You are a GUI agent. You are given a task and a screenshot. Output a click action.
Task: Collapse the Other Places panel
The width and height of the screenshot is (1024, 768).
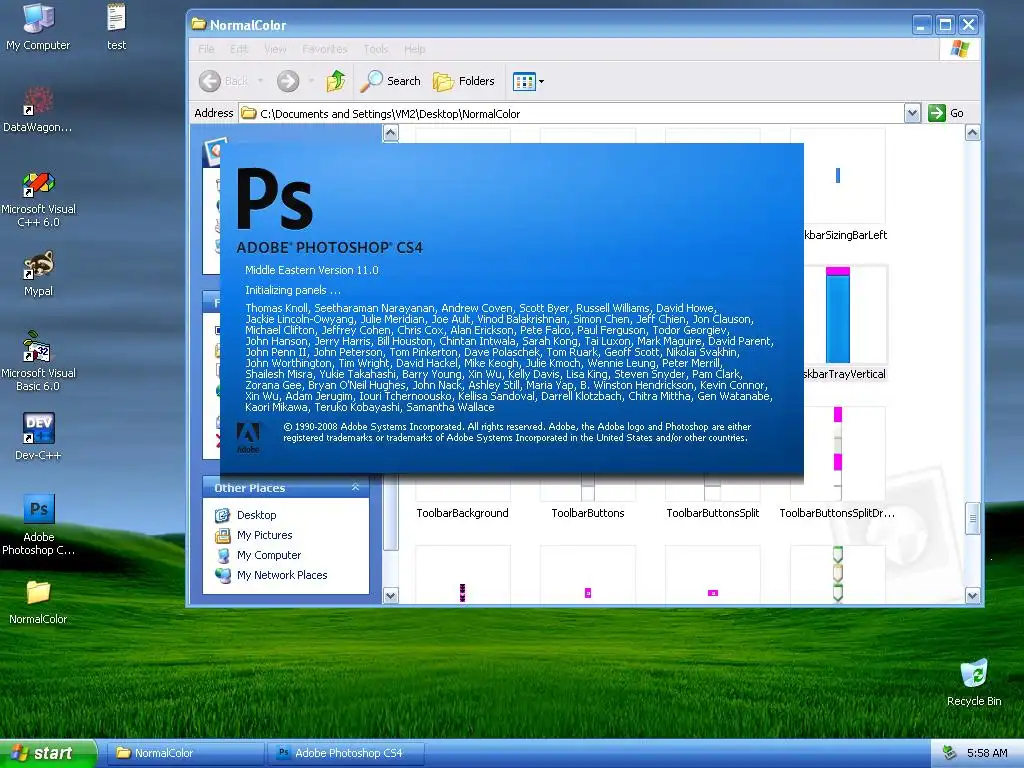pyautogui.click(x=355, y=487)
